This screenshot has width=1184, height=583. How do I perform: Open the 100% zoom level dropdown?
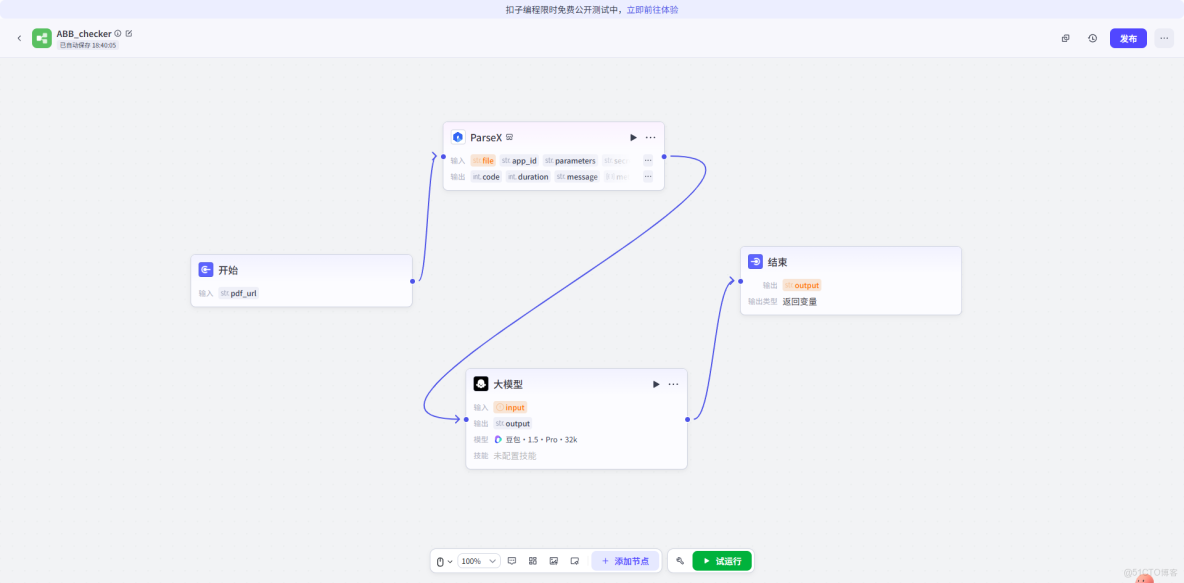(478, 560)
